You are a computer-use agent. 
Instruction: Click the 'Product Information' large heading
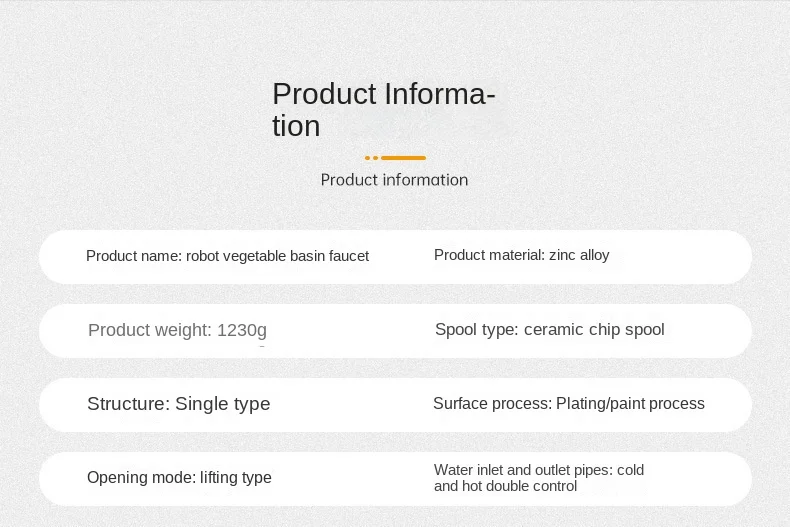point(384,109)
